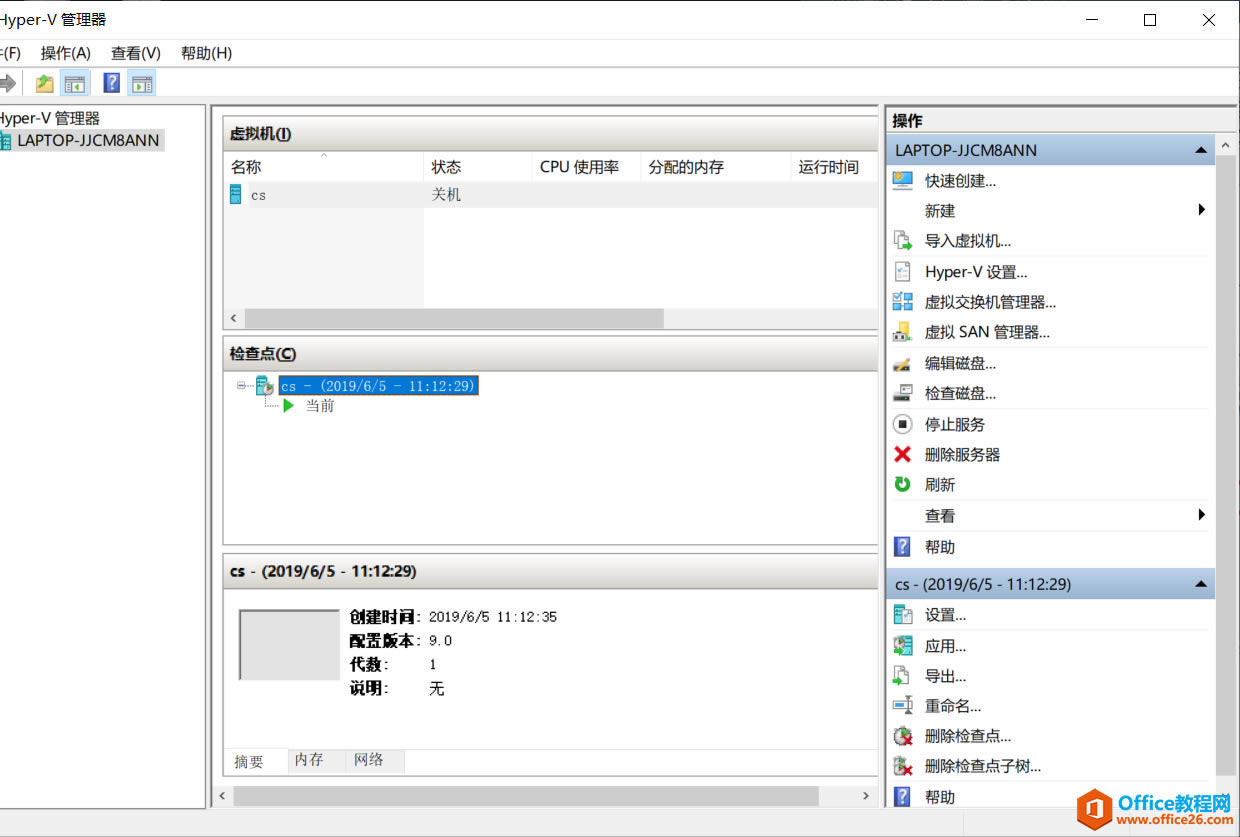This screenshot has width=1240, height=837.
Task: Select Hyper-V 管理器 root tree node
Action: point(50,118)
